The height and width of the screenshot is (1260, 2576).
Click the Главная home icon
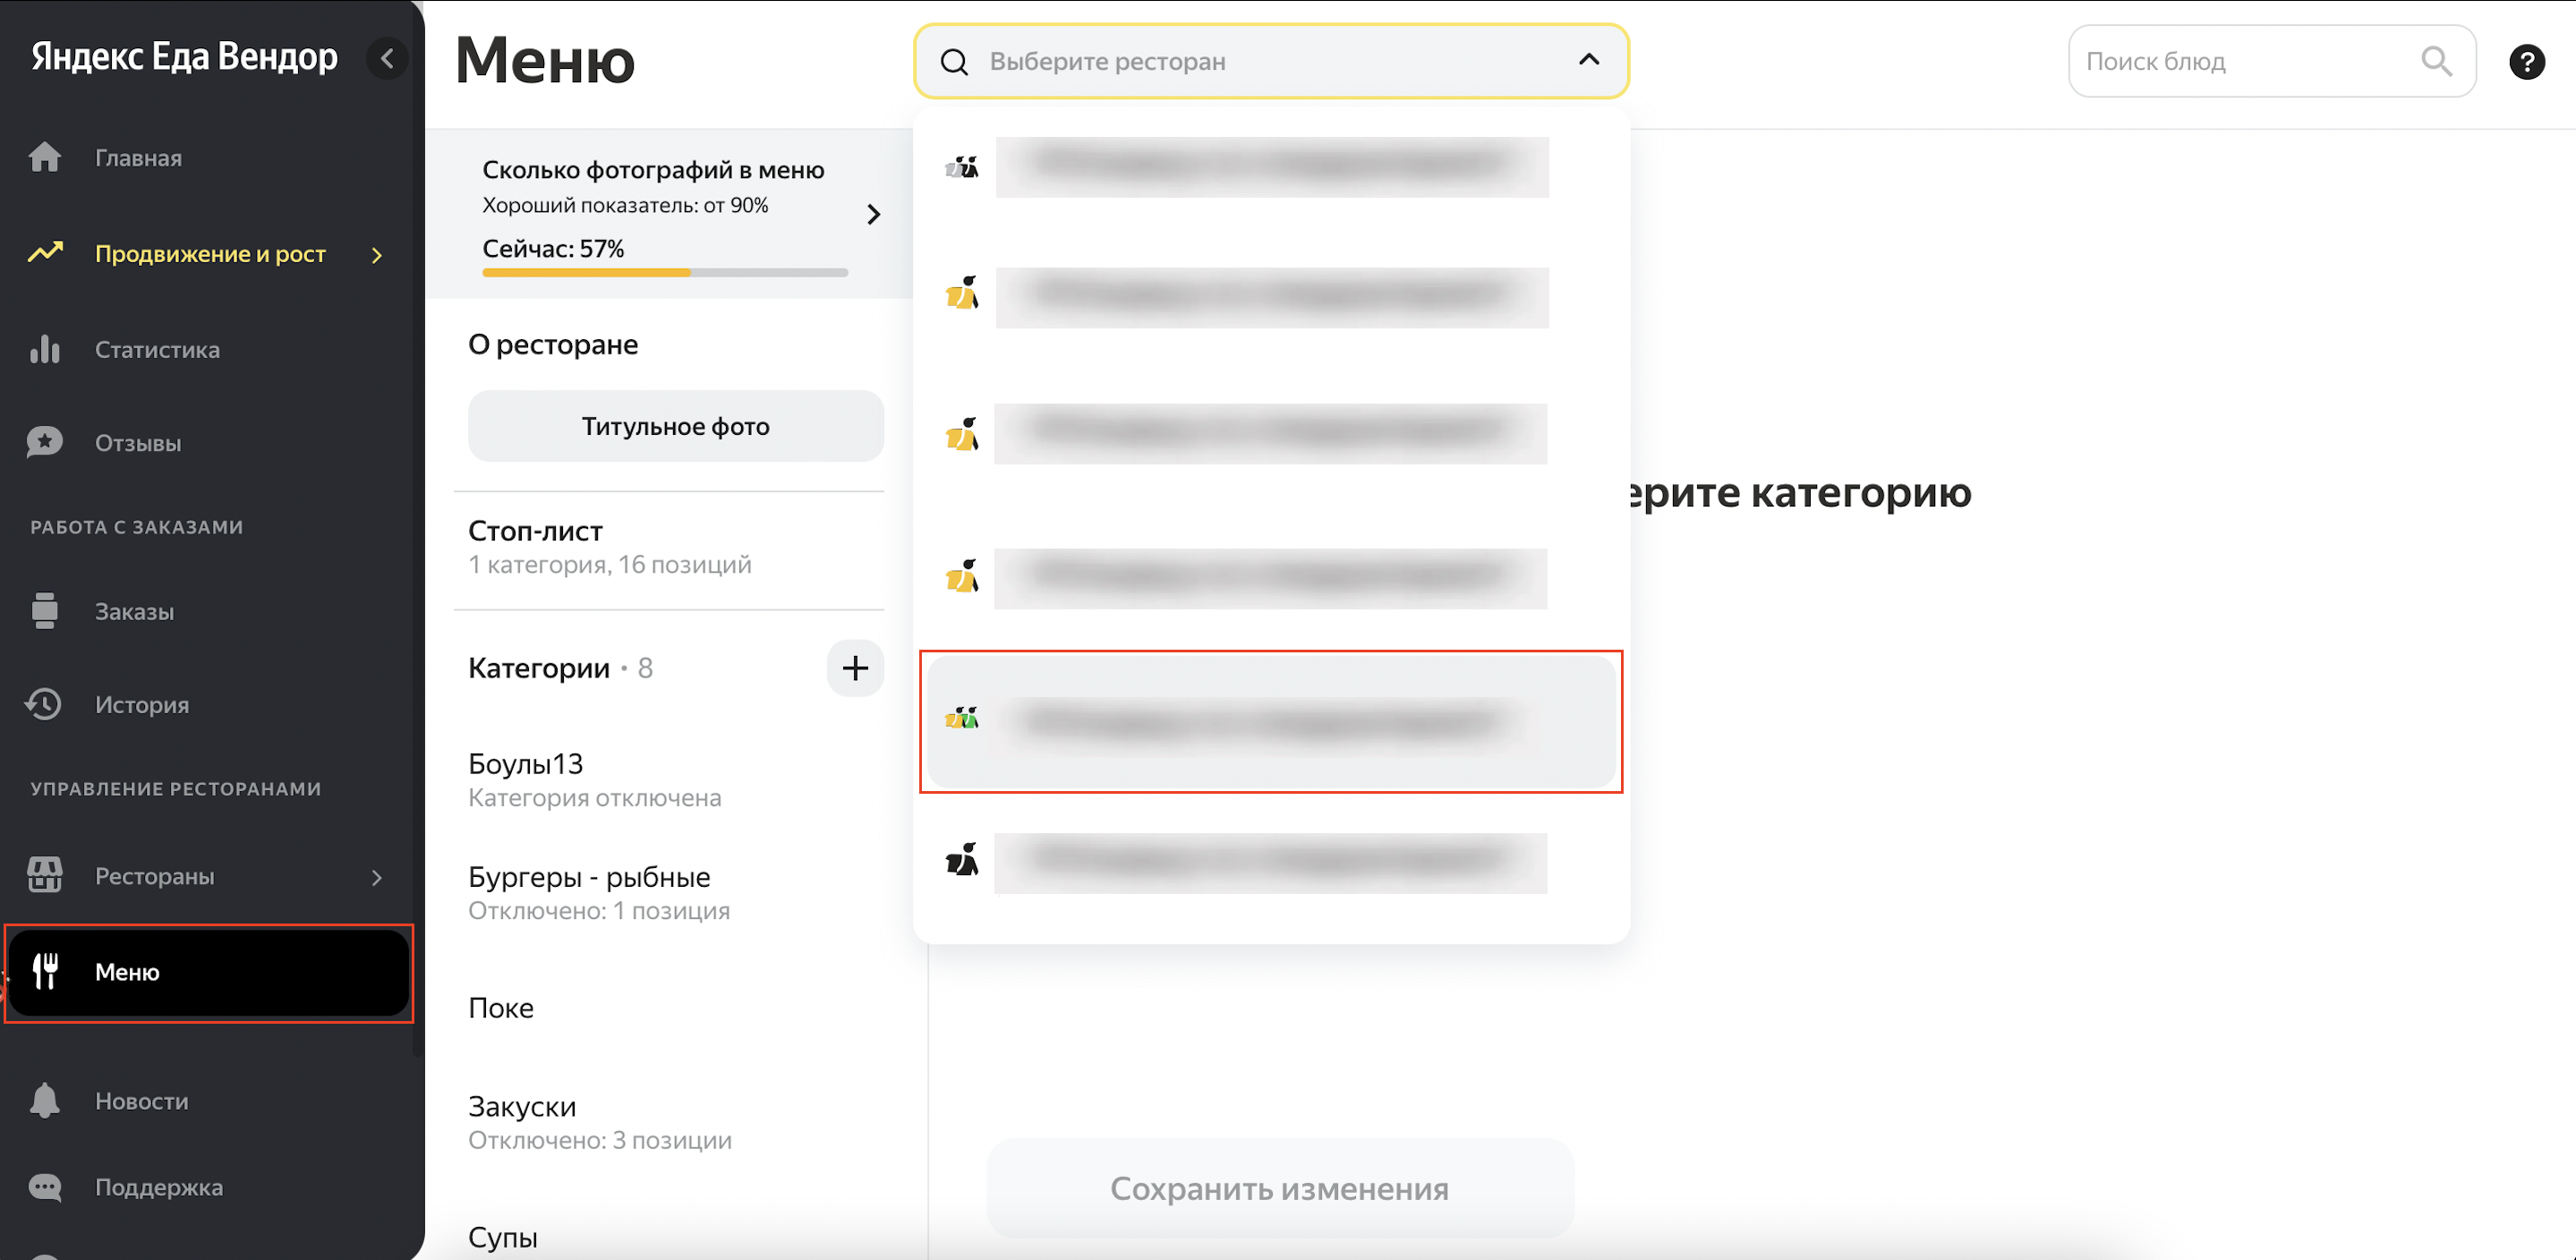coord(45,157)
